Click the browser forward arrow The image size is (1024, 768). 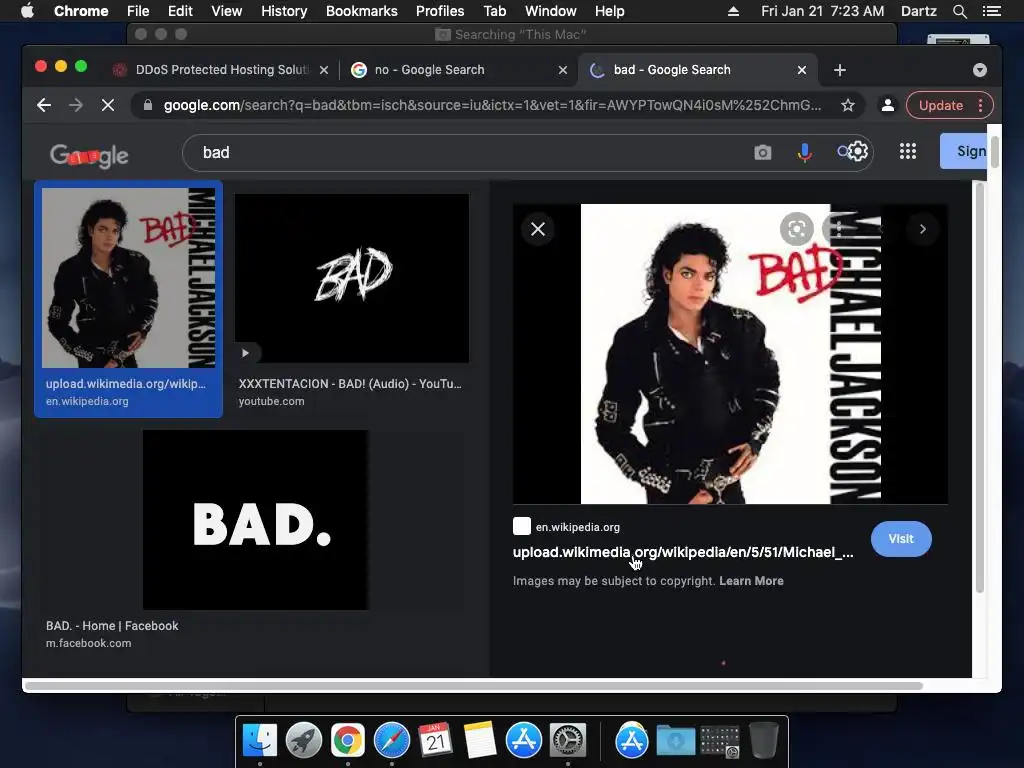click(76, 105)
